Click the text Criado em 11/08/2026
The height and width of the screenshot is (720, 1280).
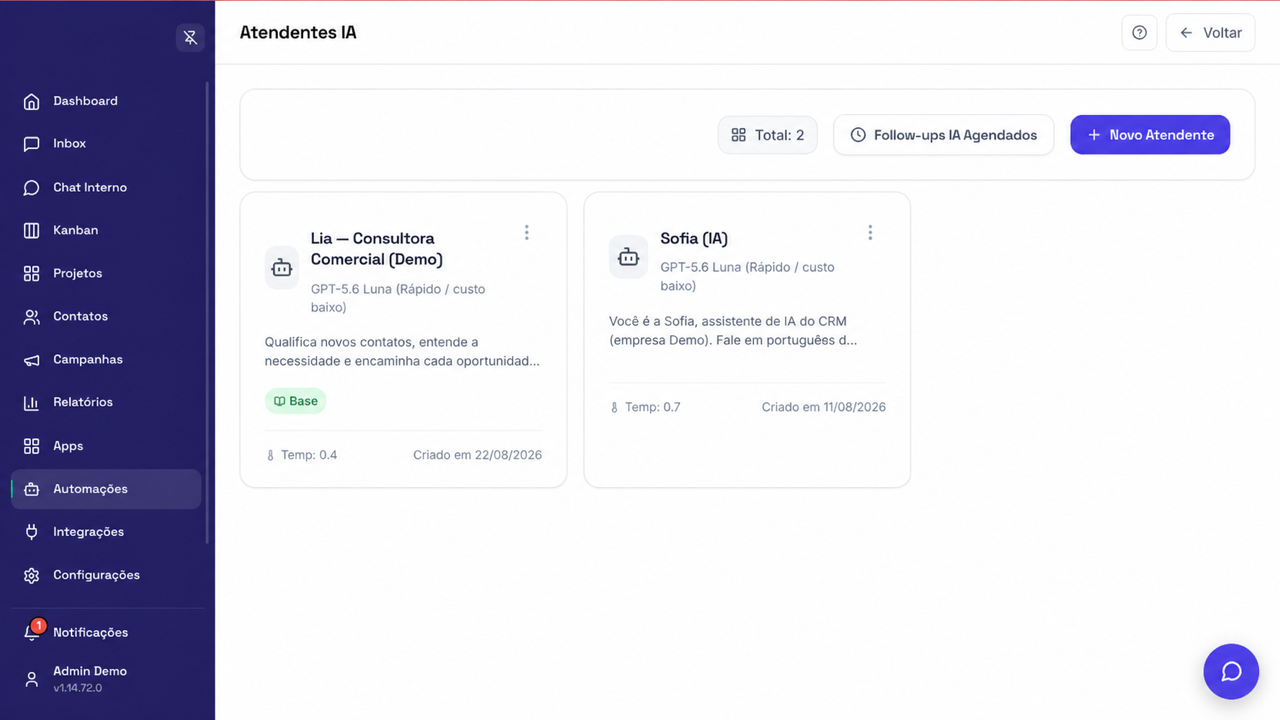point(823,407)
